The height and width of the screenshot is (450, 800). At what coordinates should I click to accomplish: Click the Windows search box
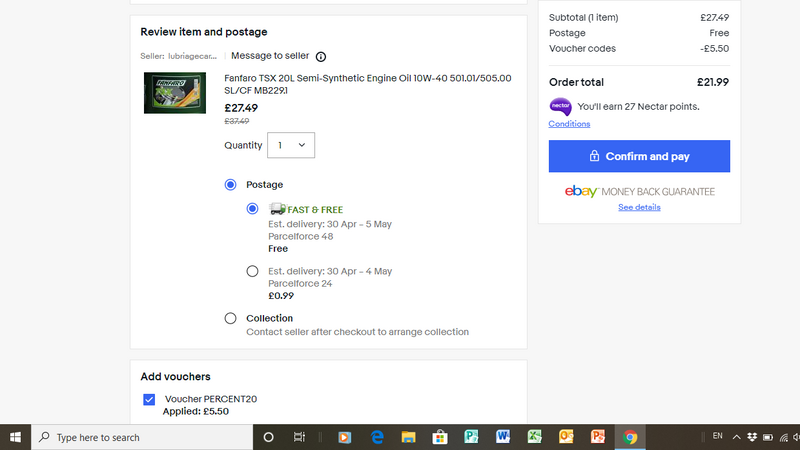point(142,437)
